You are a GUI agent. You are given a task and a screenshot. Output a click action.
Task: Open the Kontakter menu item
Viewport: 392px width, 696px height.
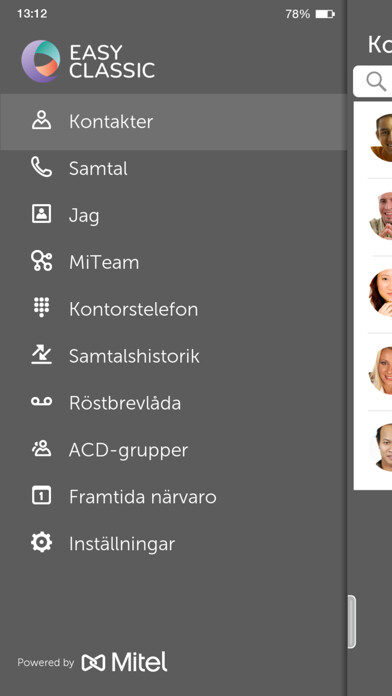(173, 122)
